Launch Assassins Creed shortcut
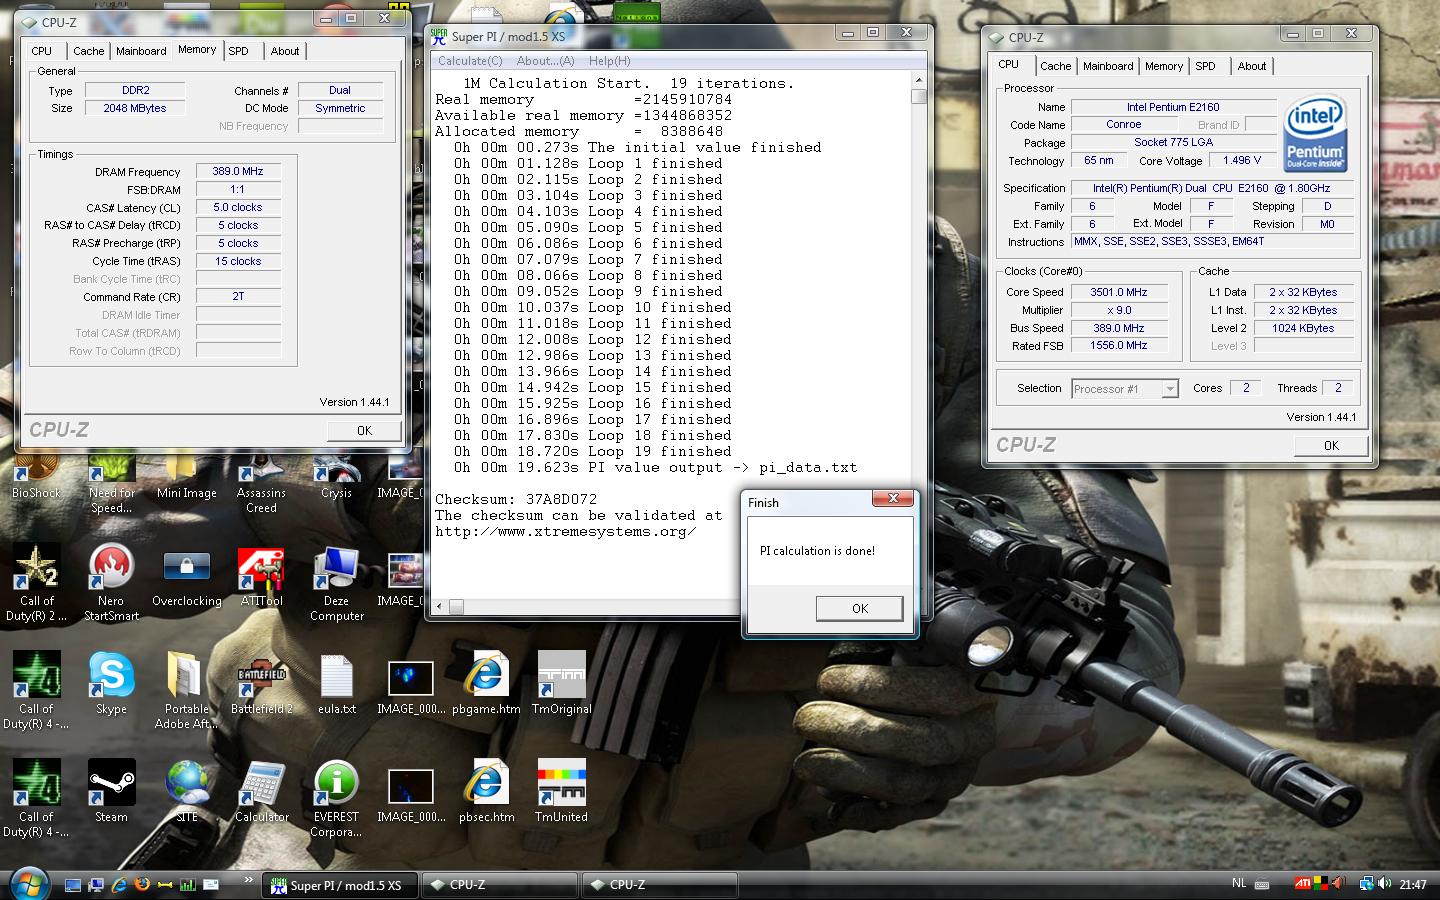The image size is (1440, 900). (261, 480)
